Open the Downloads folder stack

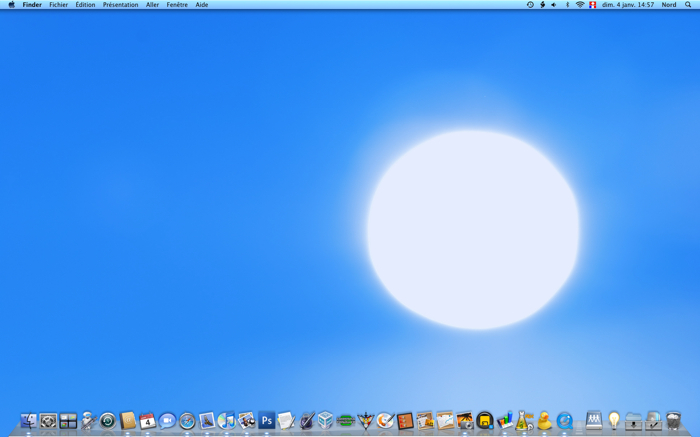(x=633, y=421)
